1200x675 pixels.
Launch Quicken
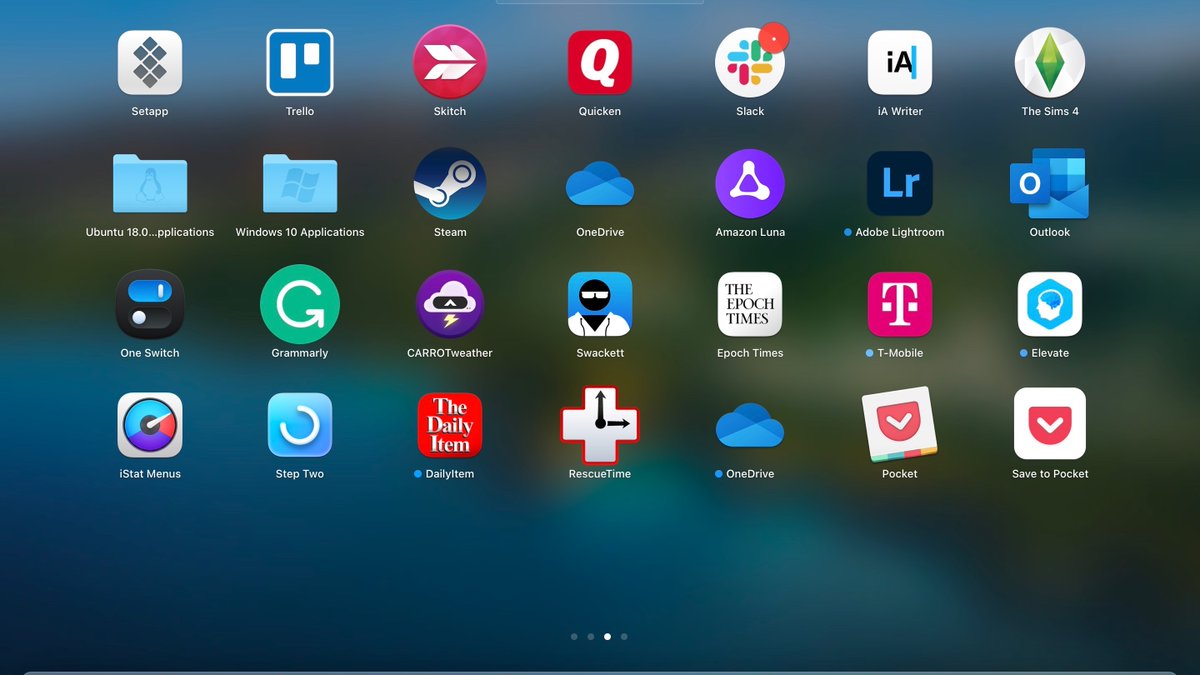pos(600,62)
